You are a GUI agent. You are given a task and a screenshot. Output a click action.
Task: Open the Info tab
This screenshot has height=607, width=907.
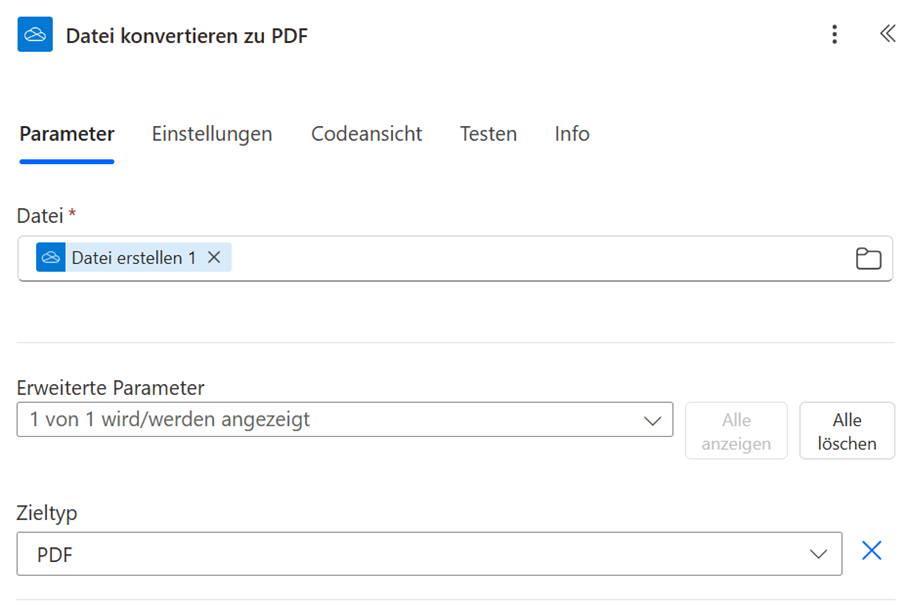pos(572,134)
